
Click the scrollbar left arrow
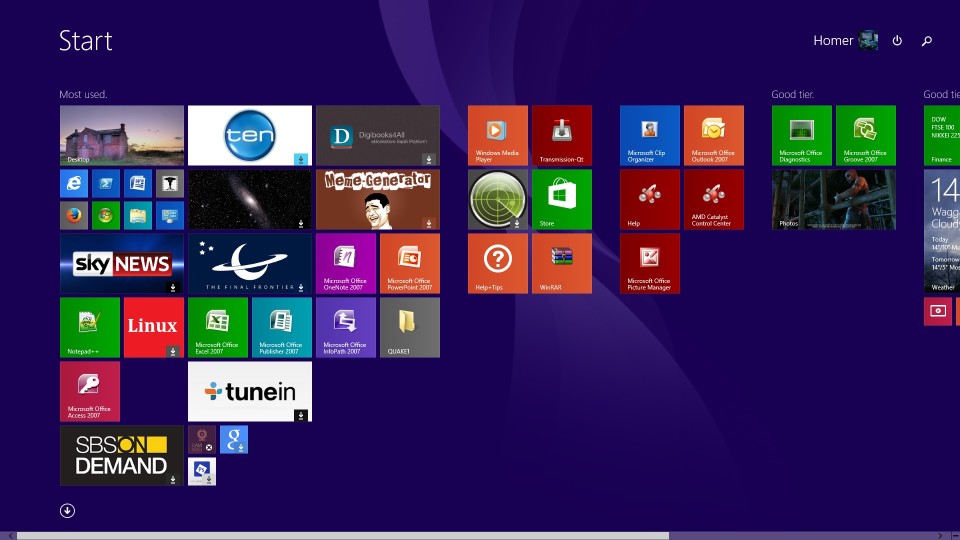10,536
